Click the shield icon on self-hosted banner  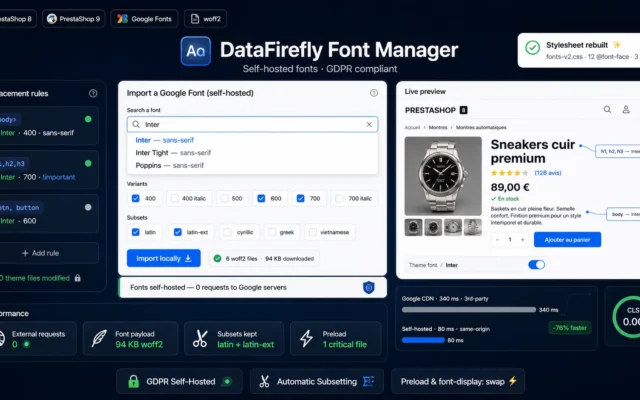pyautogui.click(x=369, y=287)
